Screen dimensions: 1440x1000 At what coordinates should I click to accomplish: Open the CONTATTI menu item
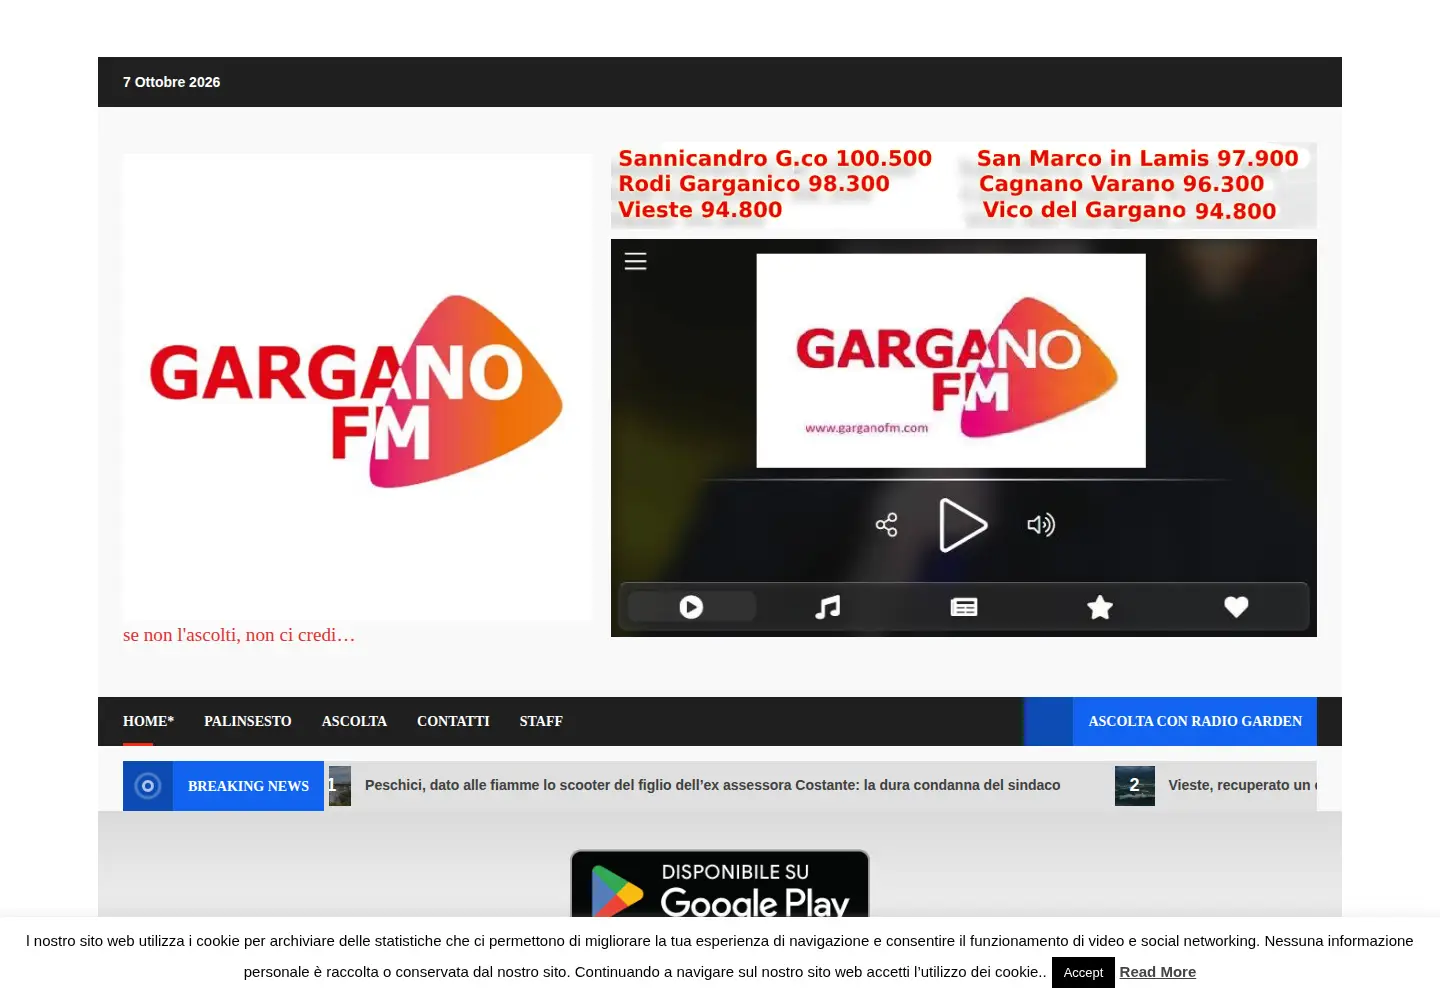pyautogui.click(x=453, y=721)
